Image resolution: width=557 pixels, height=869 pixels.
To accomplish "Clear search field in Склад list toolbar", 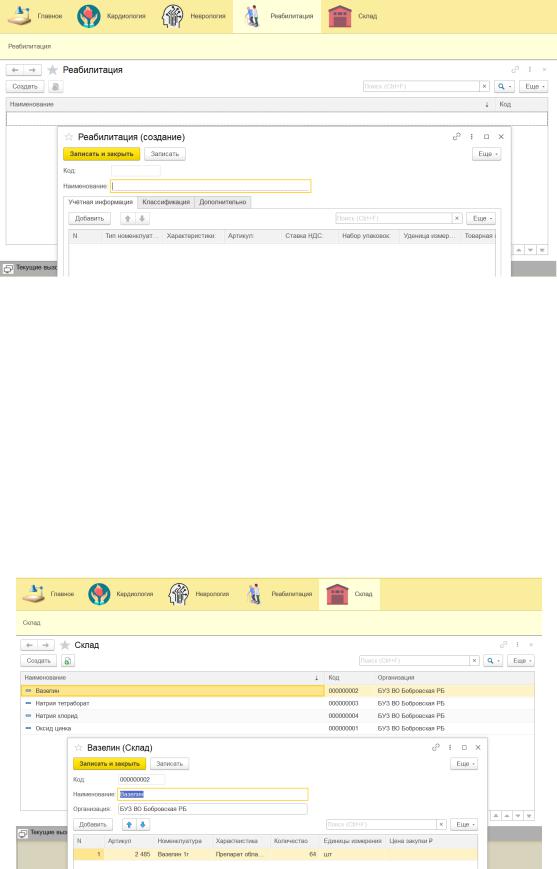I will (474, 661).
